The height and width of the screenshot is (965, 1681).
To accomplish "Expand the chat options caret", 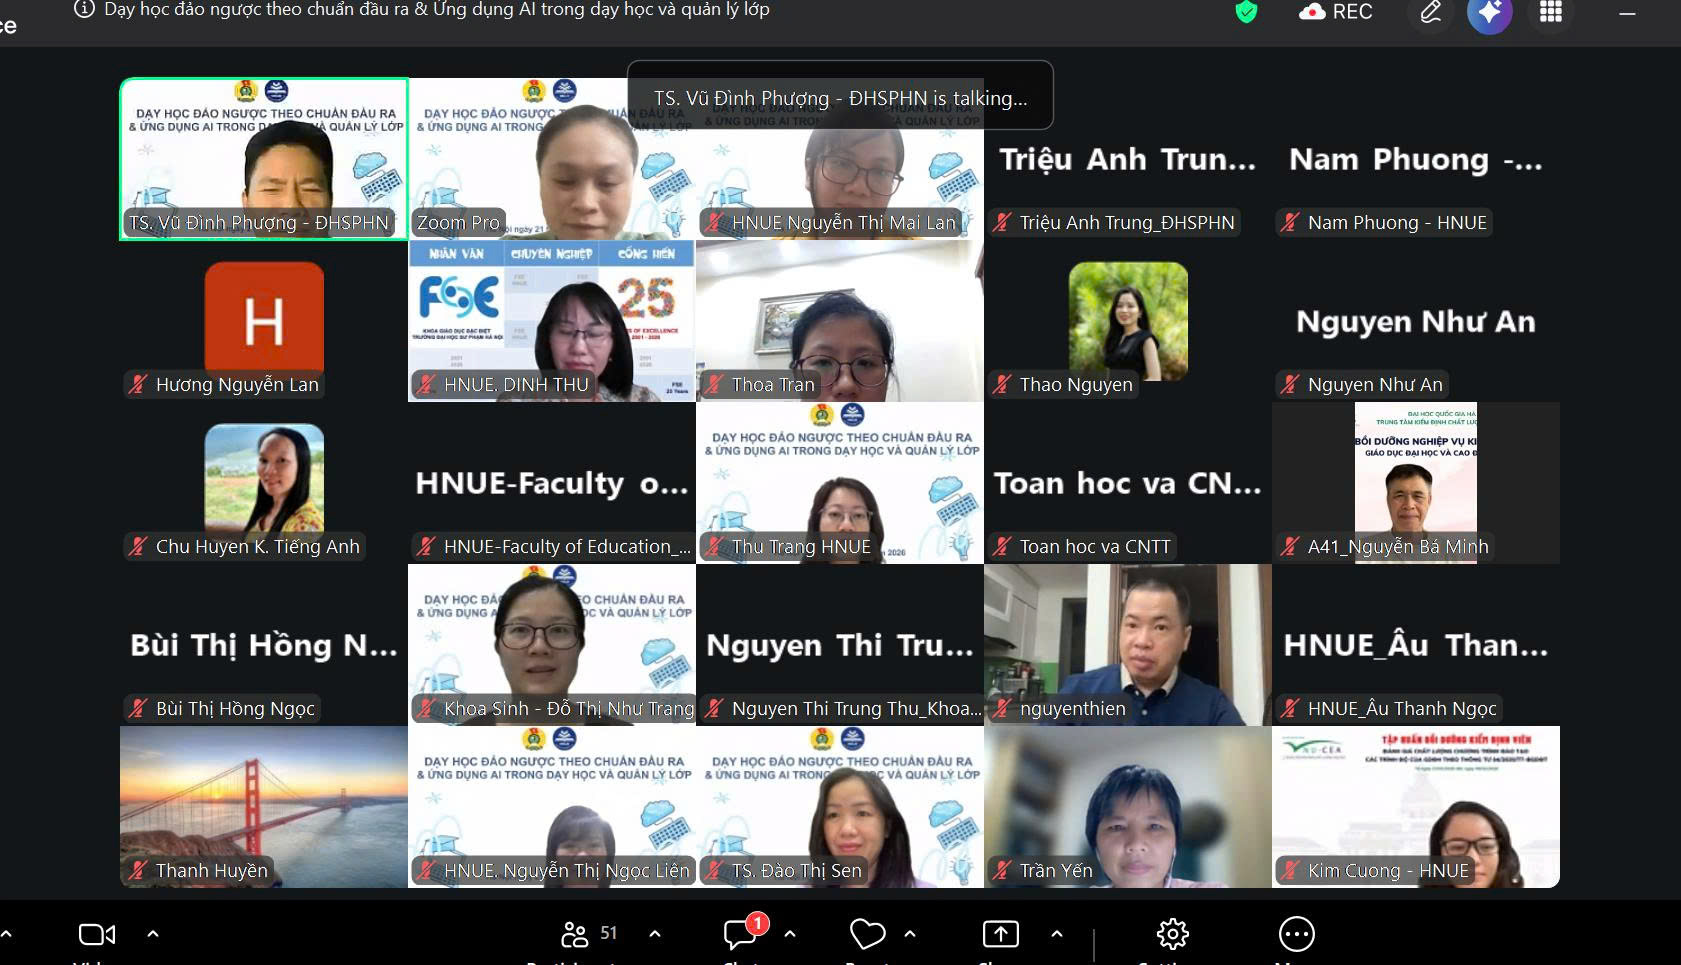I will (790, 934).
